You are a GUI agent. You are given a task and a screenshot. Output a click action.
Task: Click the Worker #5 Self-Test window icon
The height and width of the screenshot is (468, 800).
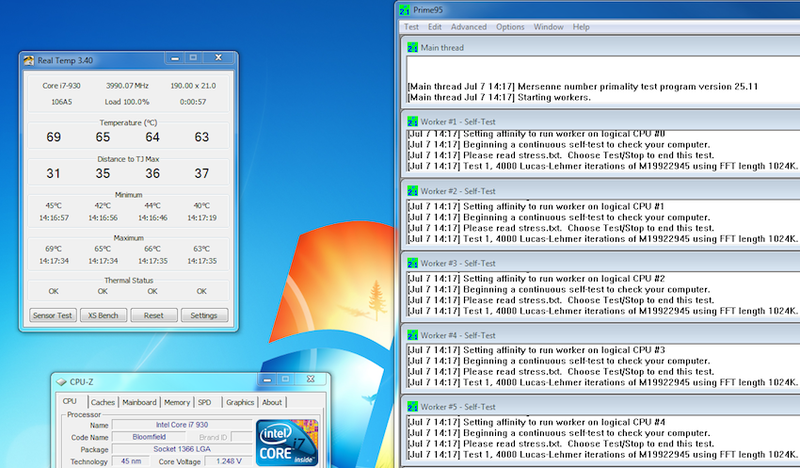[412, 407]
